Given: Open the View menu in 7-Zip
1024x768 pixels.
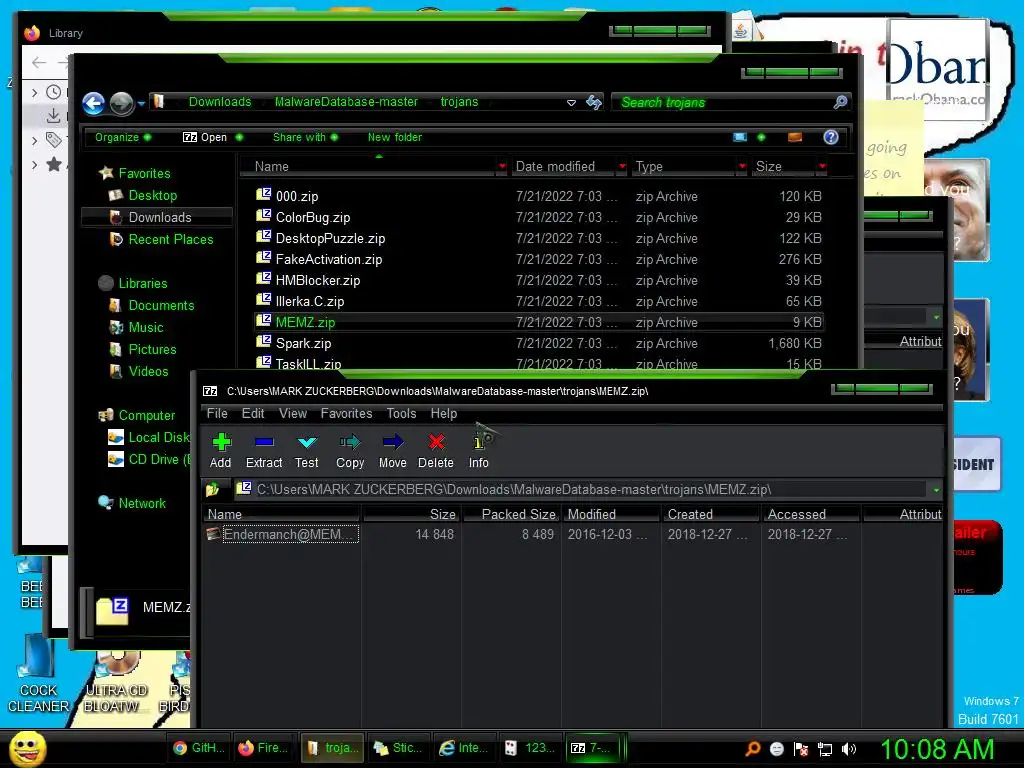Looking at the screenshot, I should pyautogui.click(x=293, y=413).
